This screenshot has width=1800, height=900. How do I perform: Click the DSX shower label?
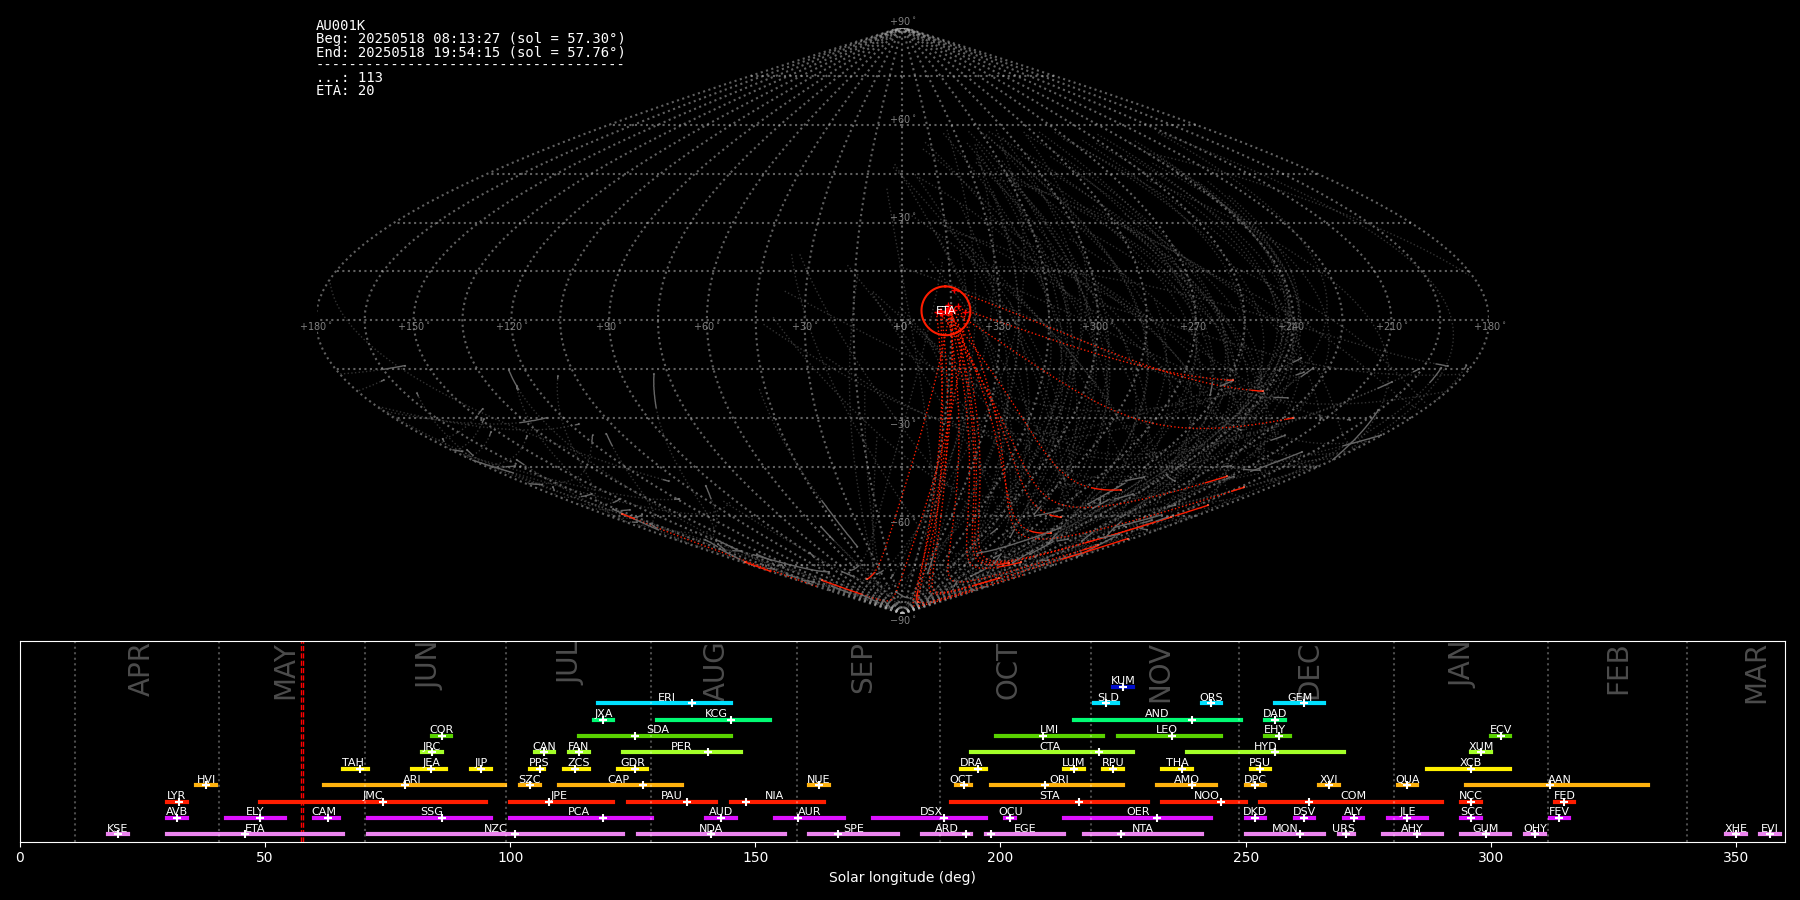tap(931, 811)
